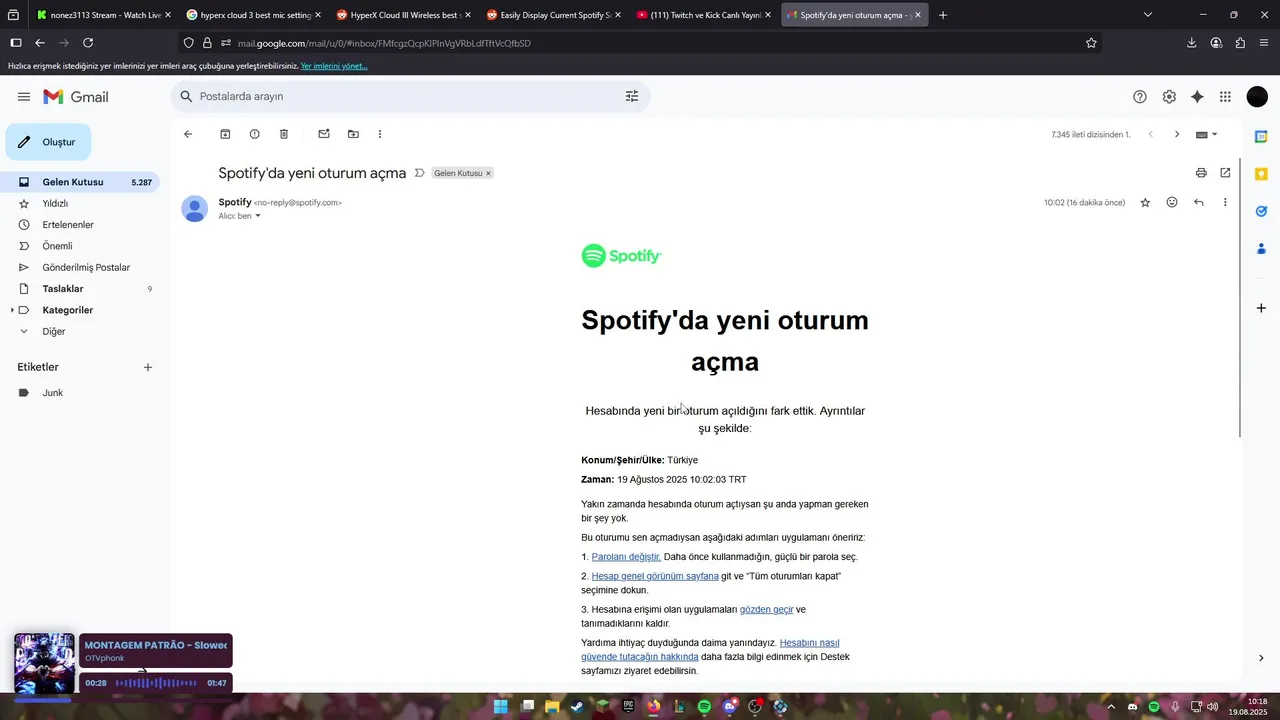This screenshot has height=720, width=1280.
Task: Go to next conversation arrow
Action: point(1176,134)
